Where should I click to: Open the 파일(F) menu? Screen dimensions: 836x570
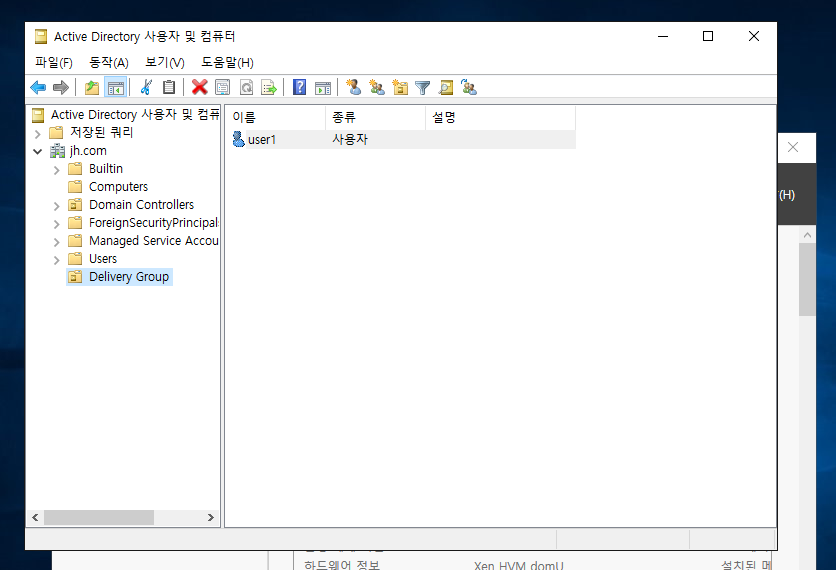coord(54,62)
